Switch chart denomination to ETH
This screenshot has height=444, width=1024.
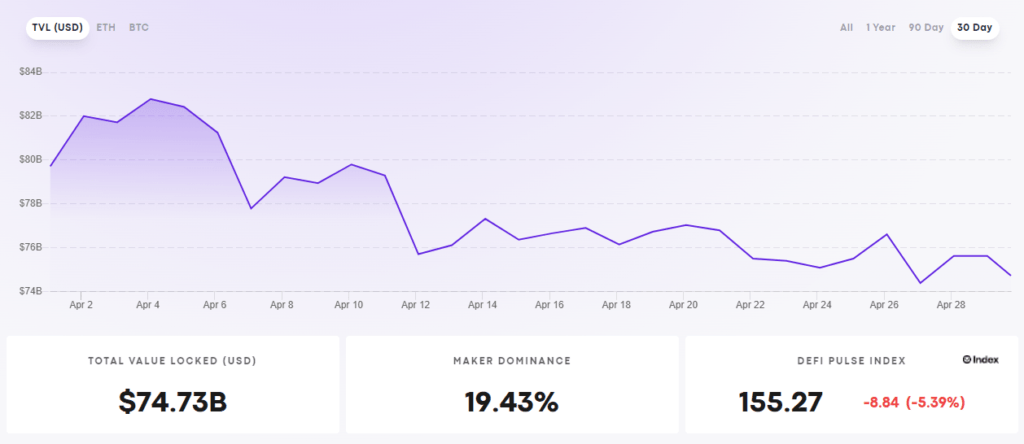pyautogui.click(x=106, y=27)
